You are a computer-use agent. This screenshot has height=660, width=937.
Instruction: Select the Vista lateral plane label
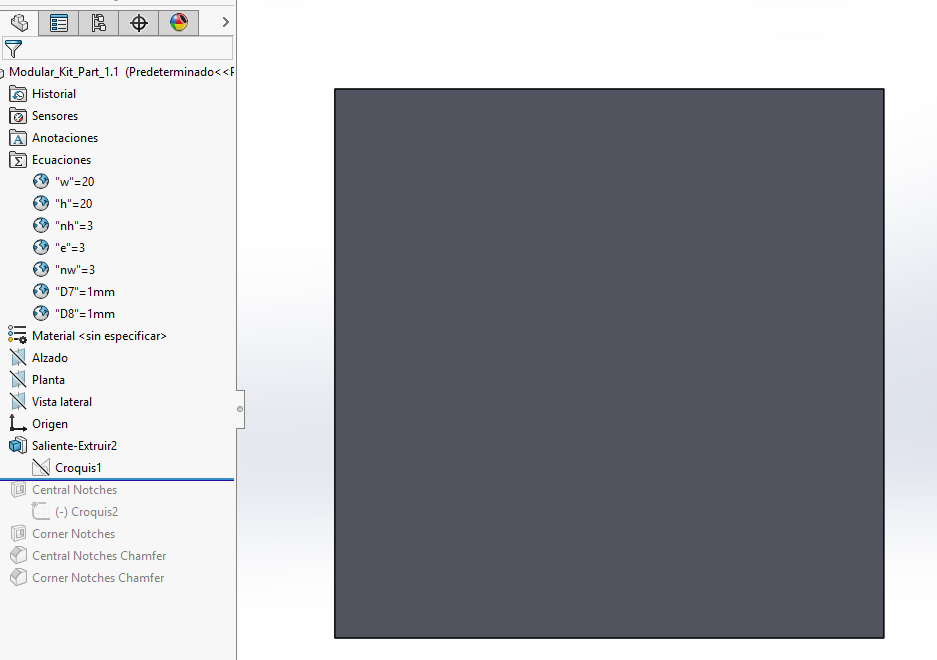tap(62, 402)
